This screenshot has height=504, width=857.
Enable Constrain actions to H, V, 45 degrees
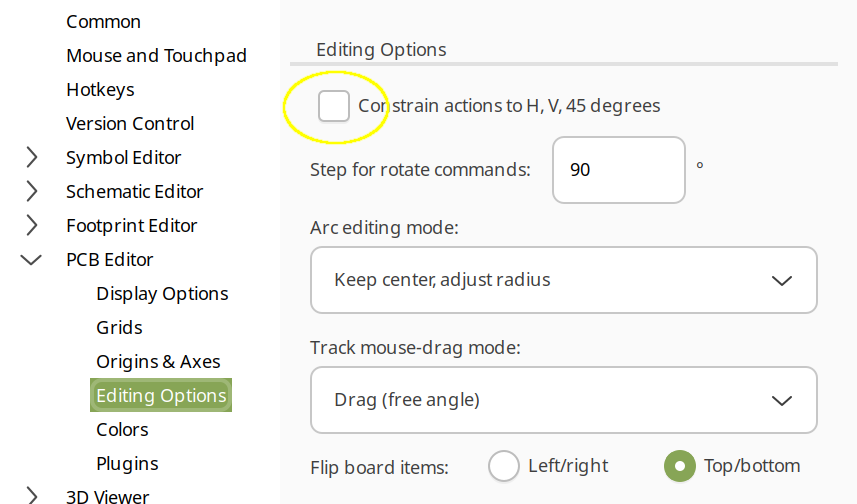click(334, 105)
